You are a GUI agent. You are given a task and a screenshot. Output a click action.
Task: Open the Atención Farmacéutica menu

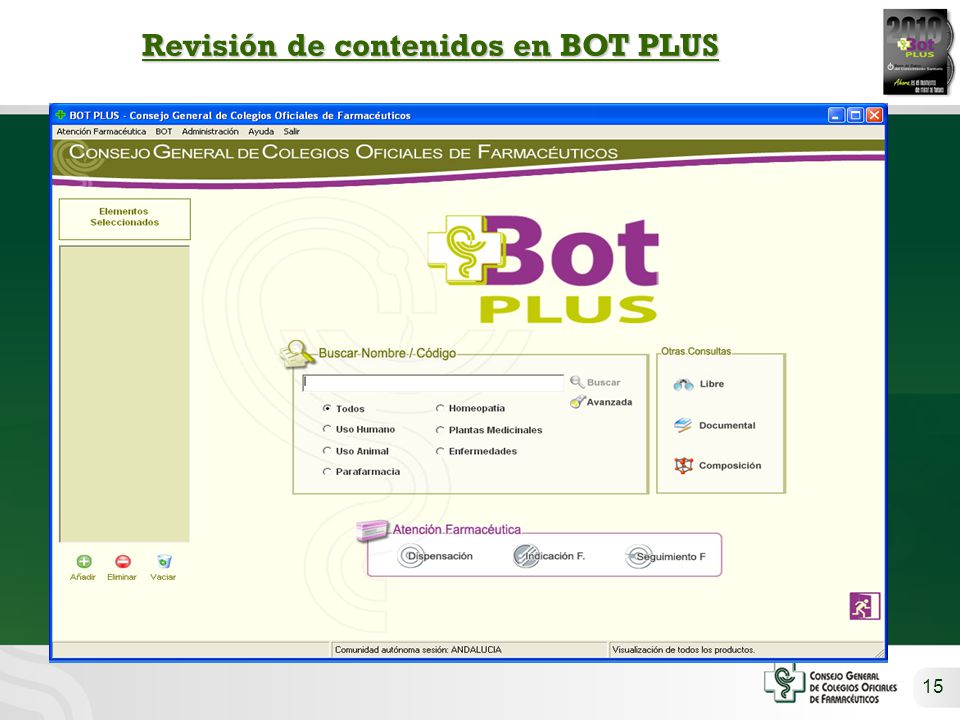click(x=101, y=132)
